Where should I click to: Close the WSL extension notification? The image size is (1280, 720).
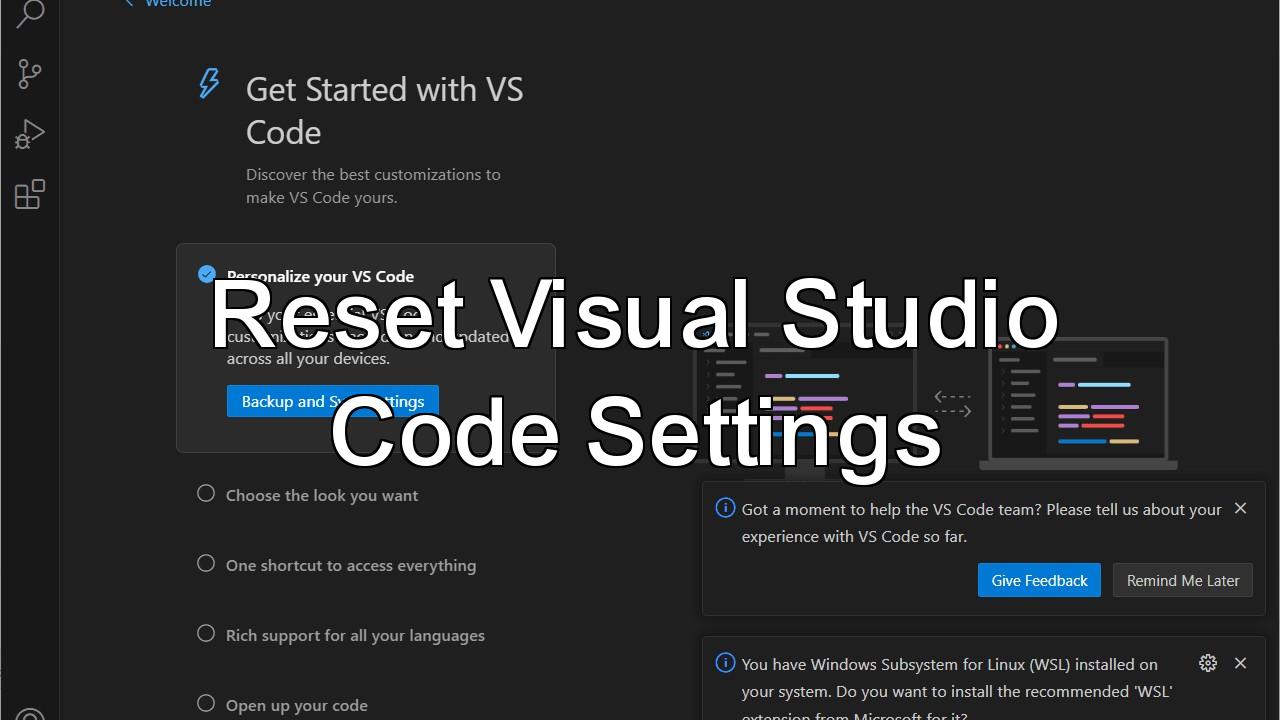click(x=1240, y=663)
